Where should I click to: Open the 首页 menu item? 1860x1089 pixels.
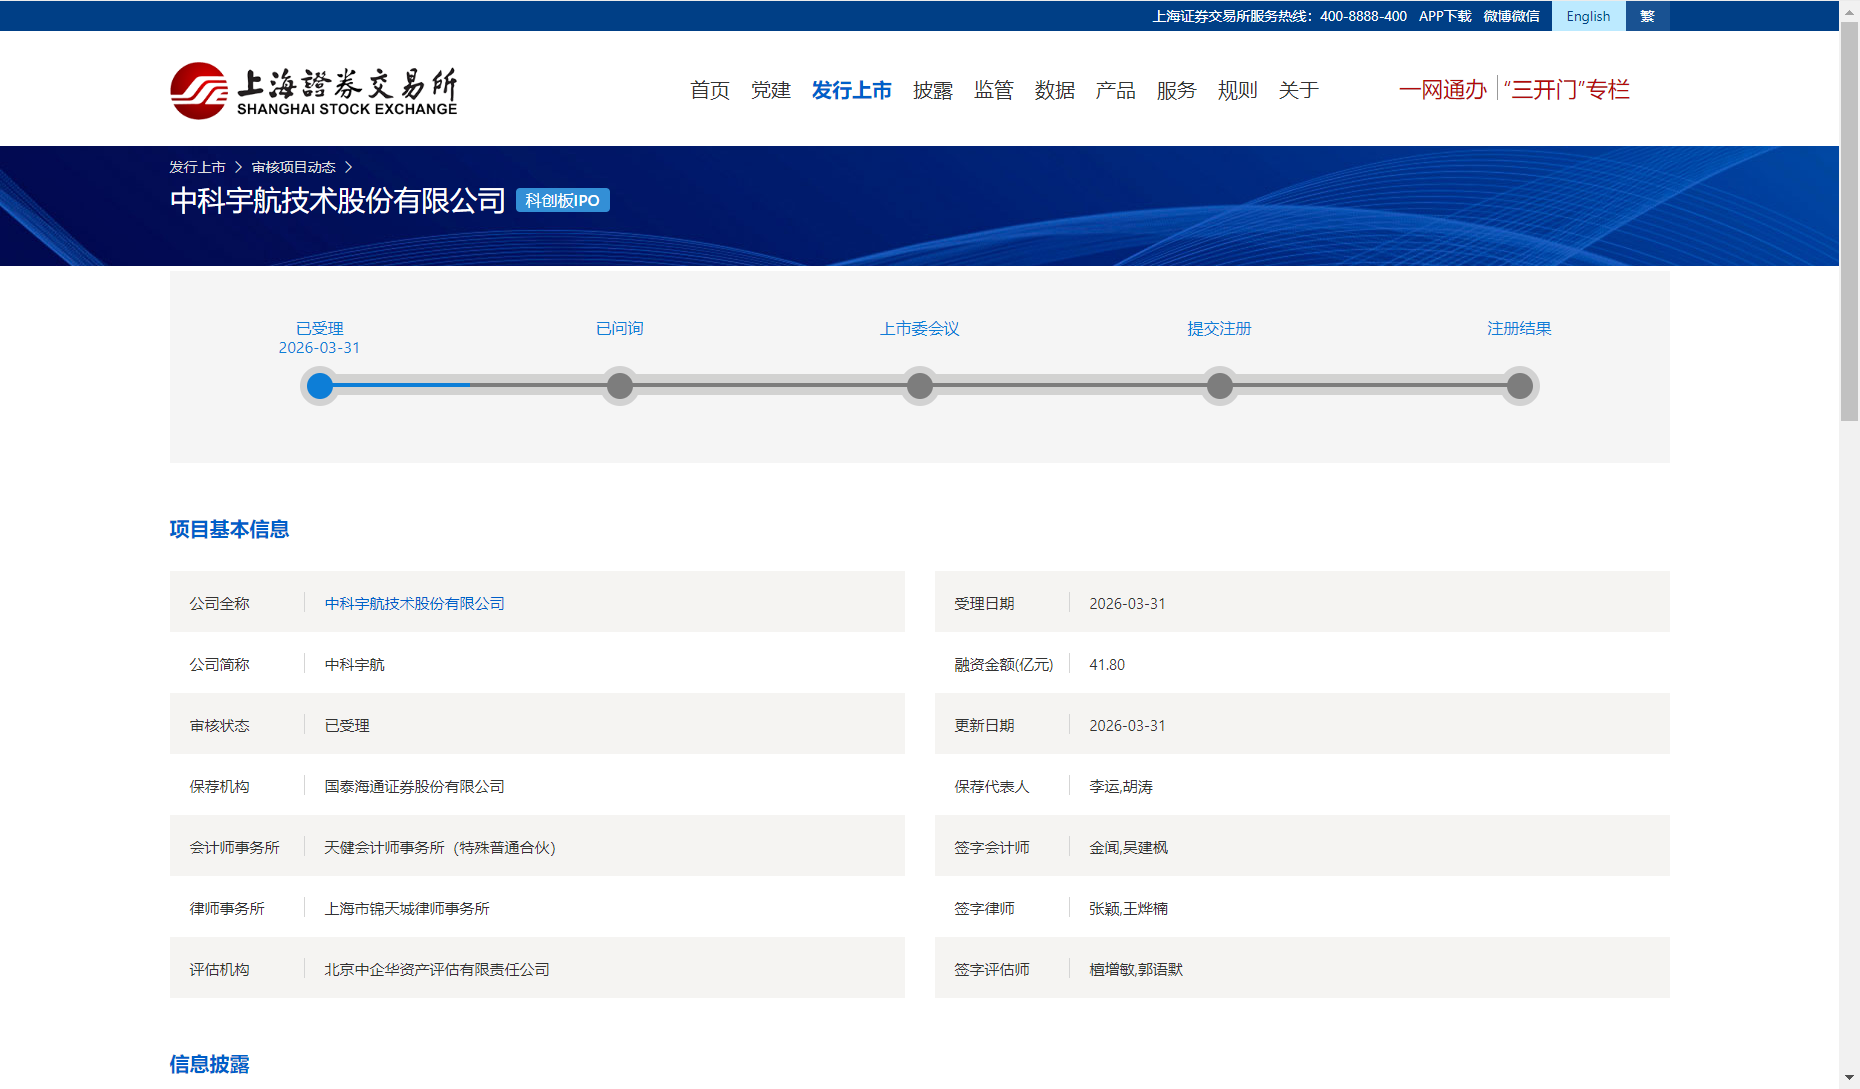click(710, 91)
